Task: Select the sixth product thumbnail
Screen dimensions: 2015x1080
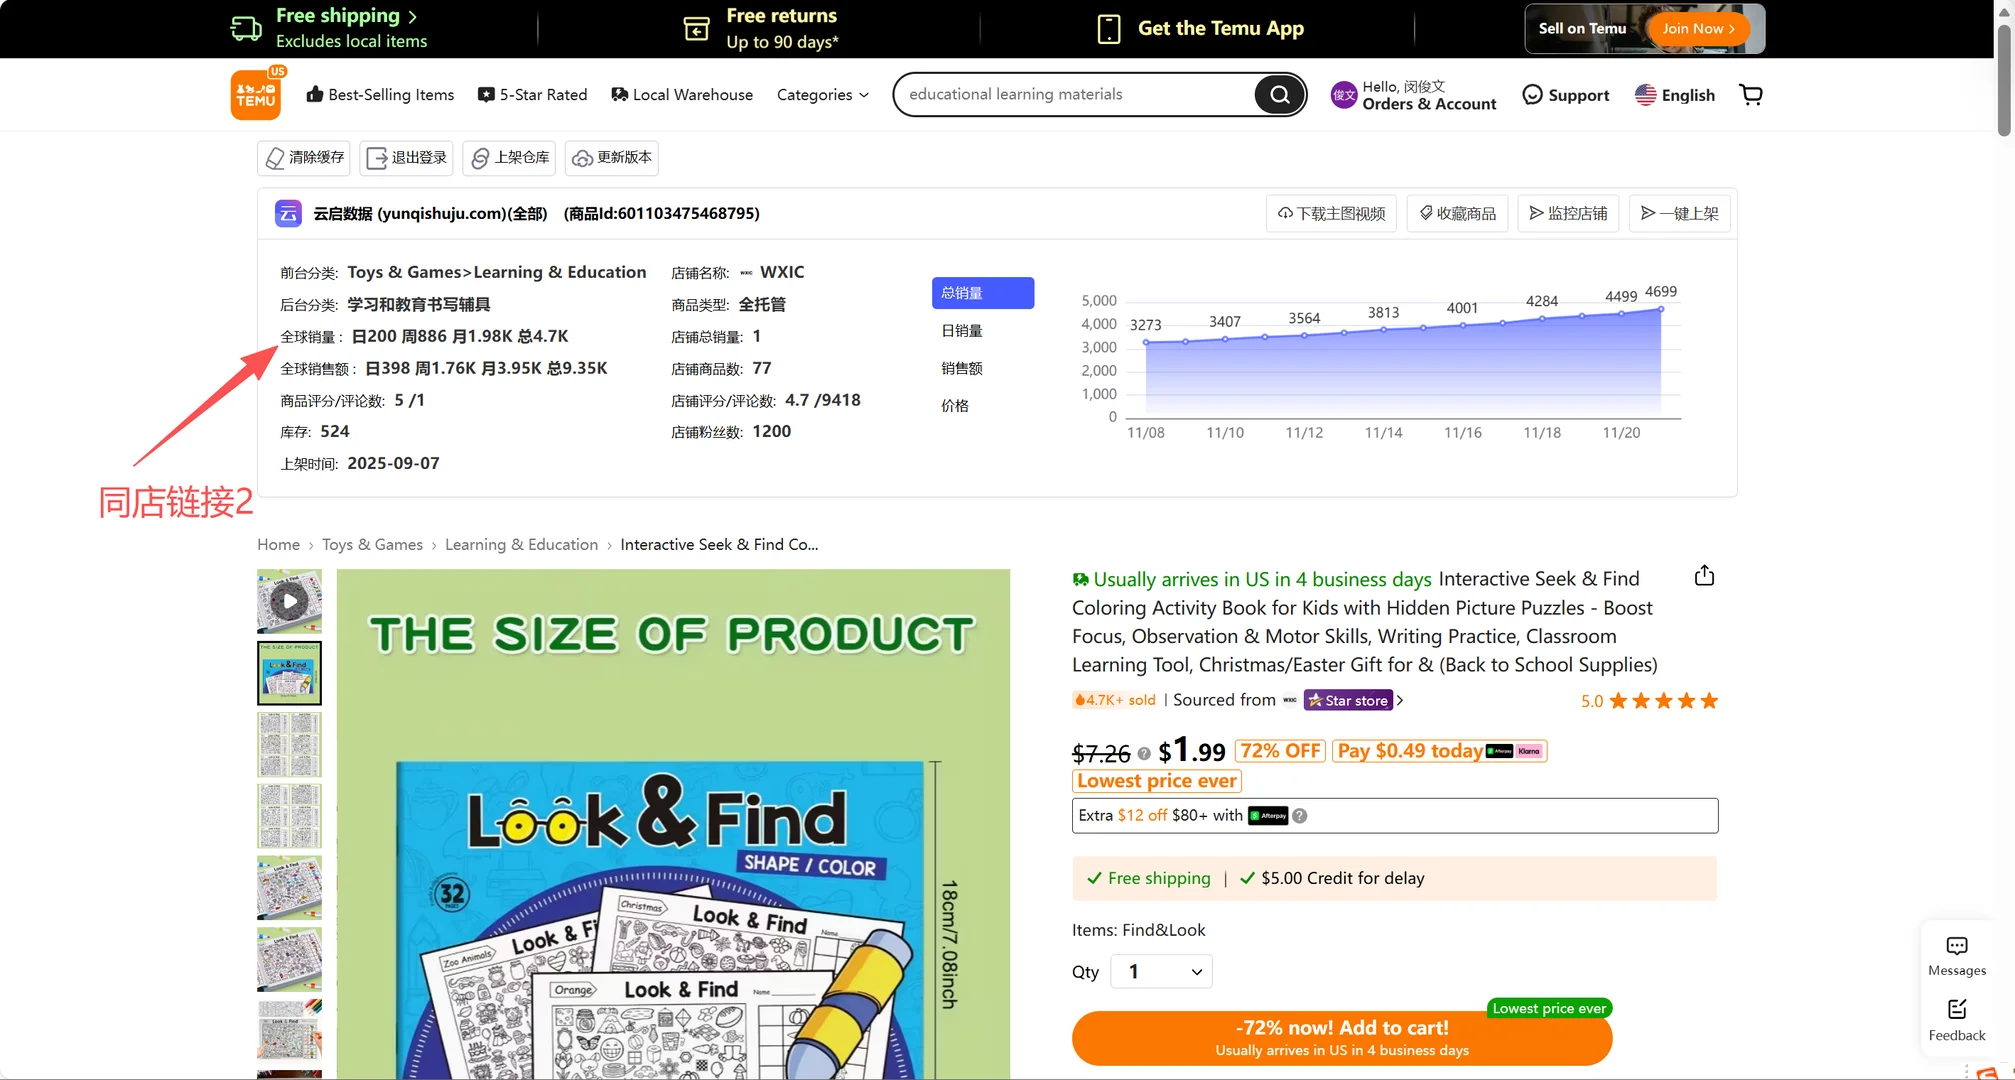Action: pyautogui.click(x=289, y=960)
